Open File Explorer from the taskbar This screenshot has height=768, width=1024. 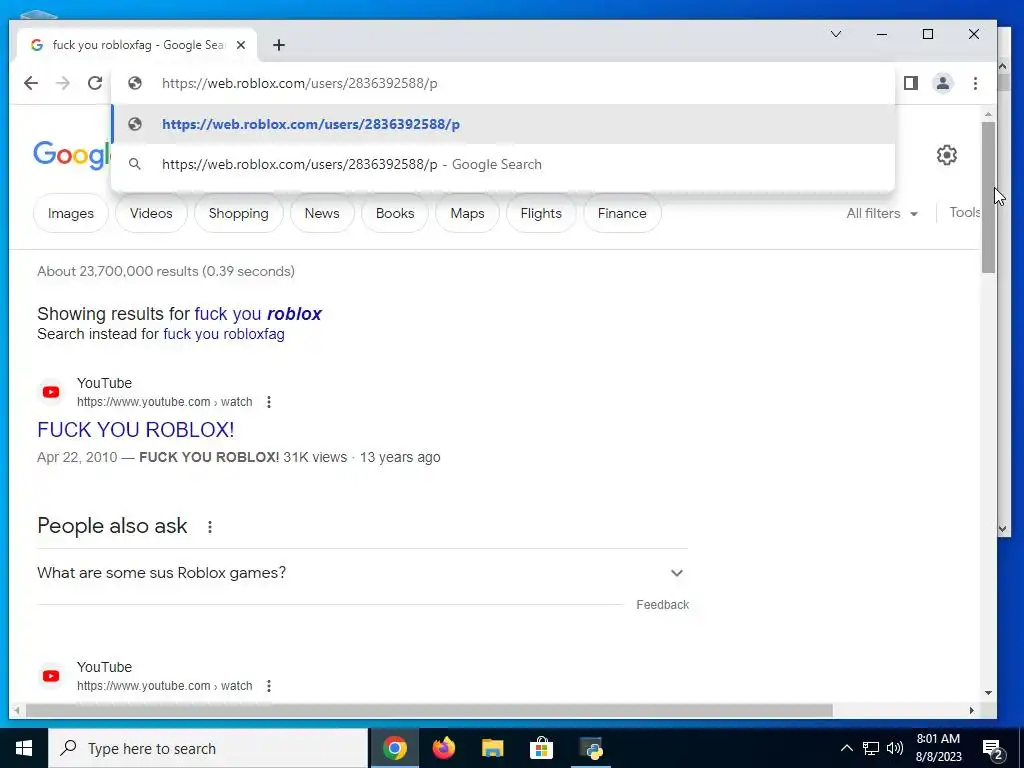pyautogui.click(x=492, y=748)
